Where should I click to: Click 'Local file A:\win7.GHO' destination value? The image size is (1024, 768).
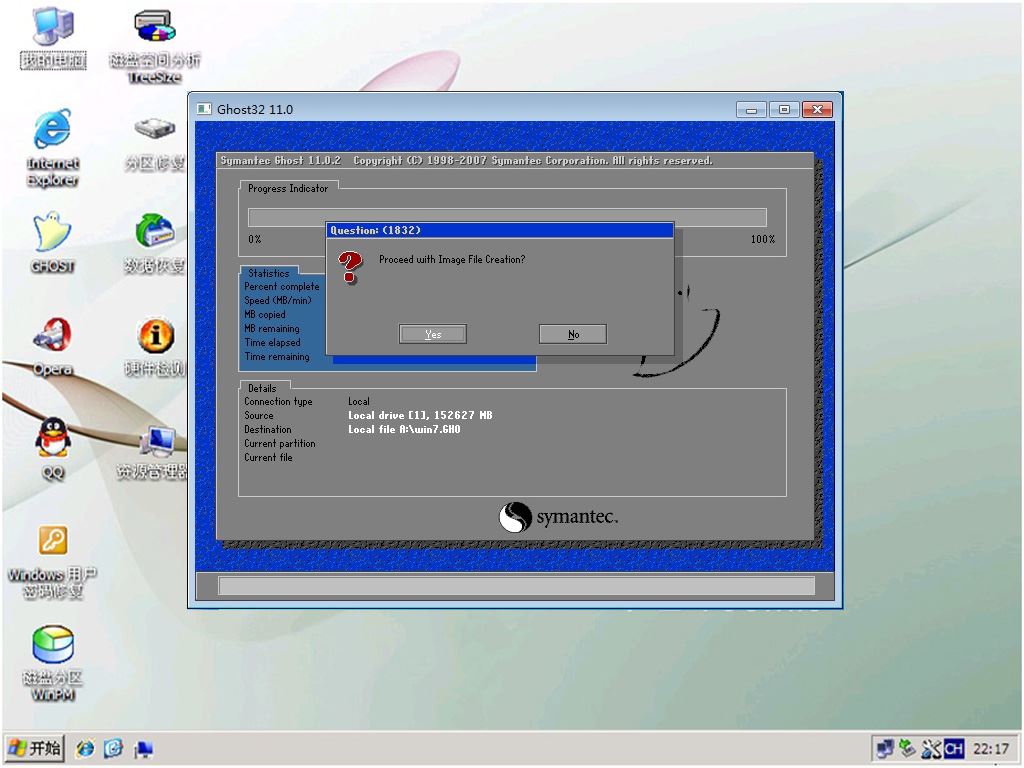[404, 430]
